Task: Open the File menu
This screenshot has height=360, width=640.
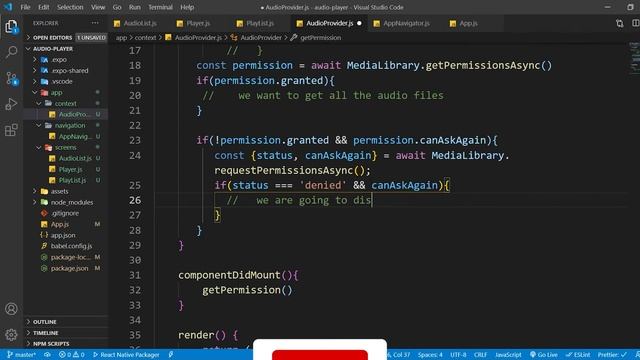Action: point(25,7)
